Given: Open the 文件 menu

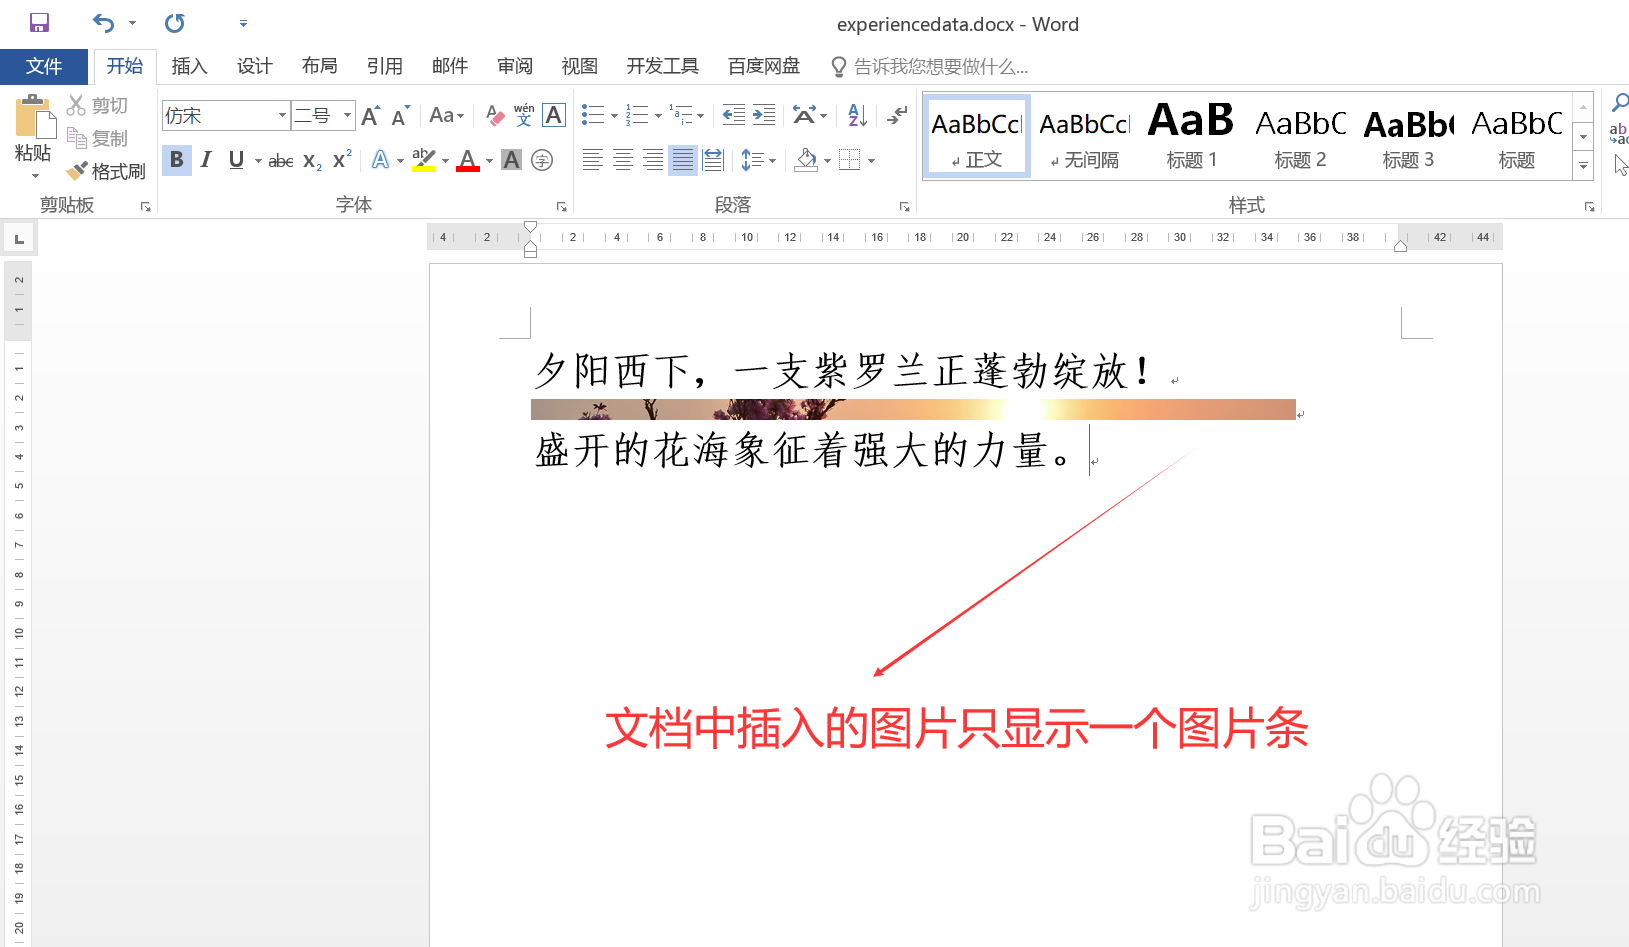Looking at the screenshot, I should [x=44, y=66].
